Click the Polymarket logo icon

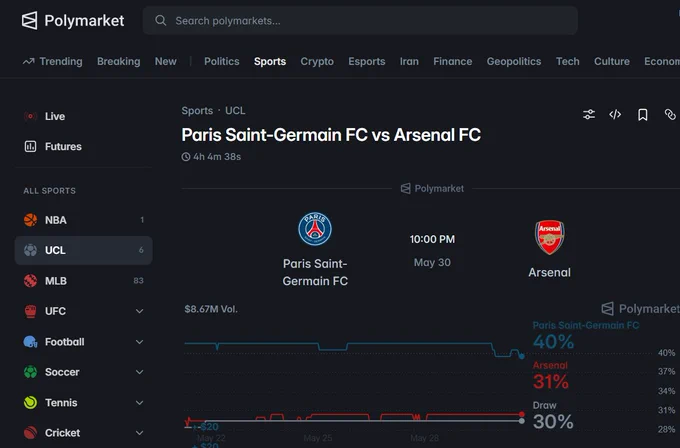coord(29,20)
